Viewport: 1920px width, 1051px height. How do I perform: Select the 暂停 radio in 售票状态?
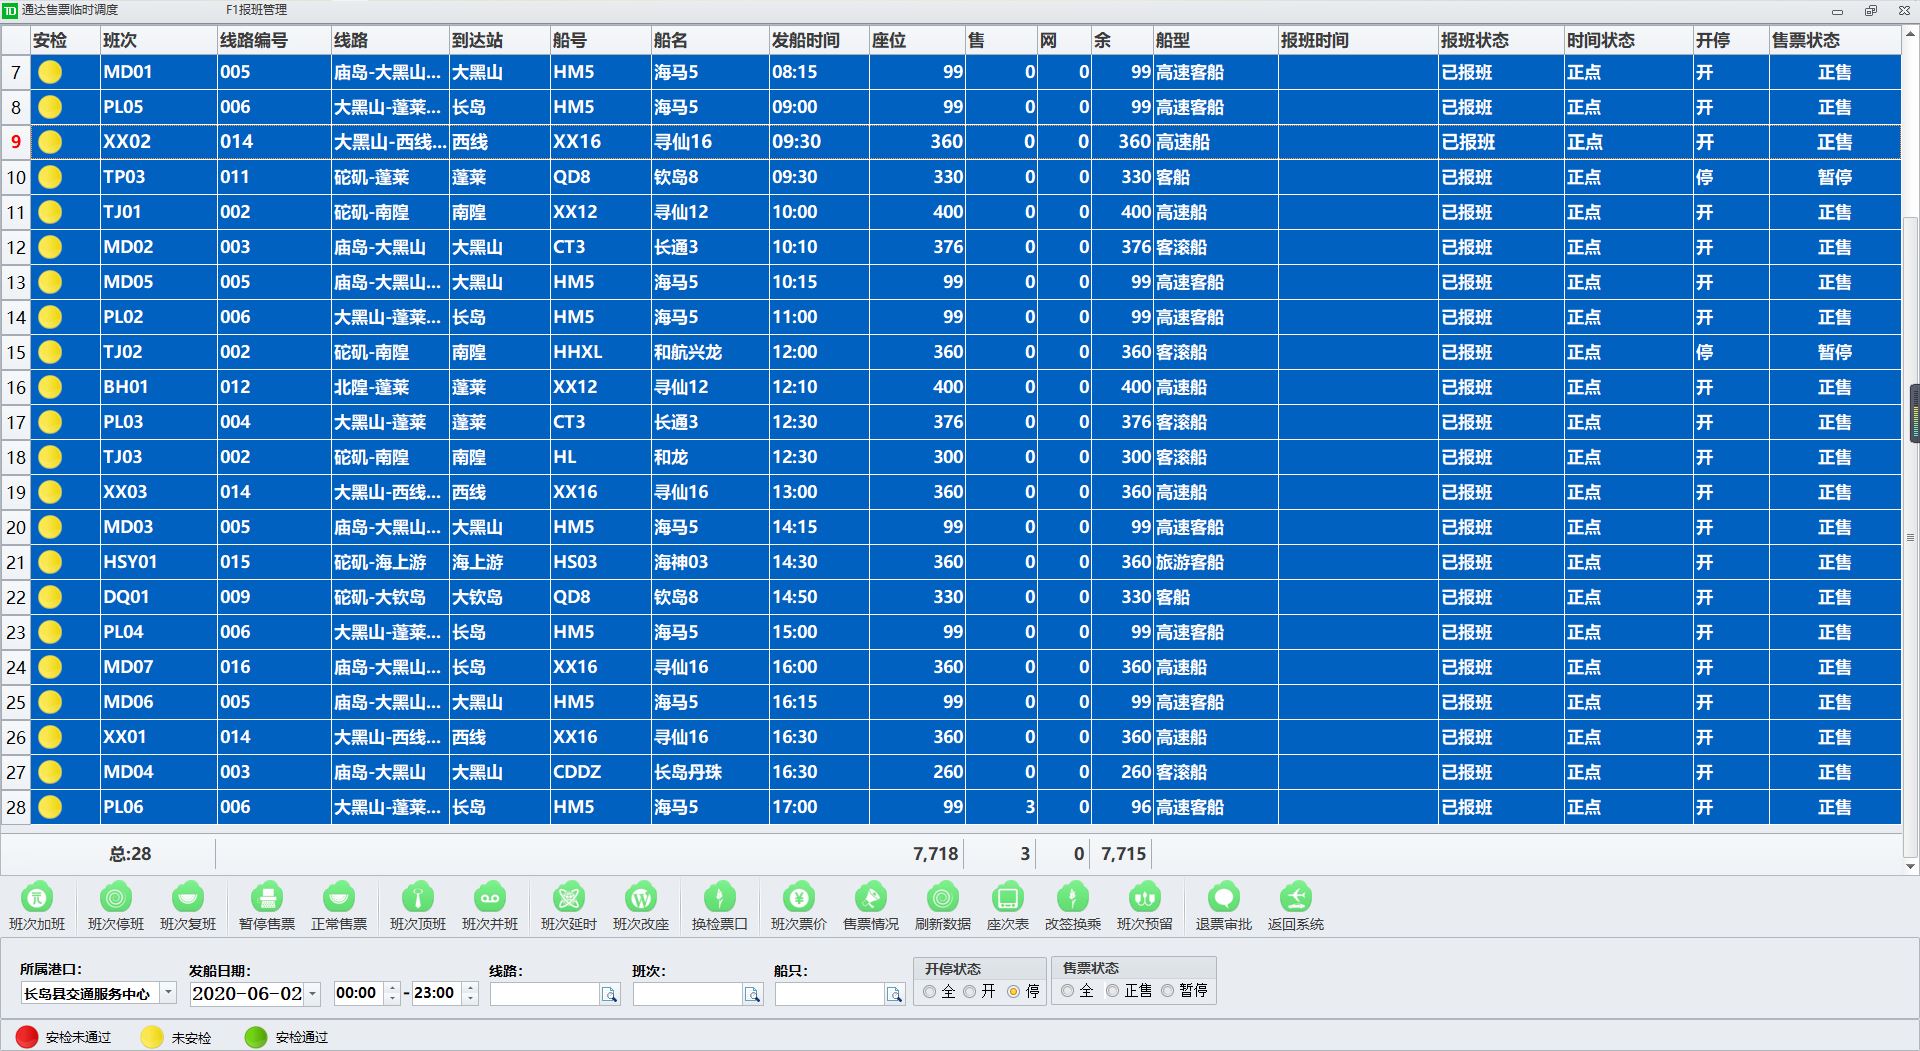[1167, 990]
